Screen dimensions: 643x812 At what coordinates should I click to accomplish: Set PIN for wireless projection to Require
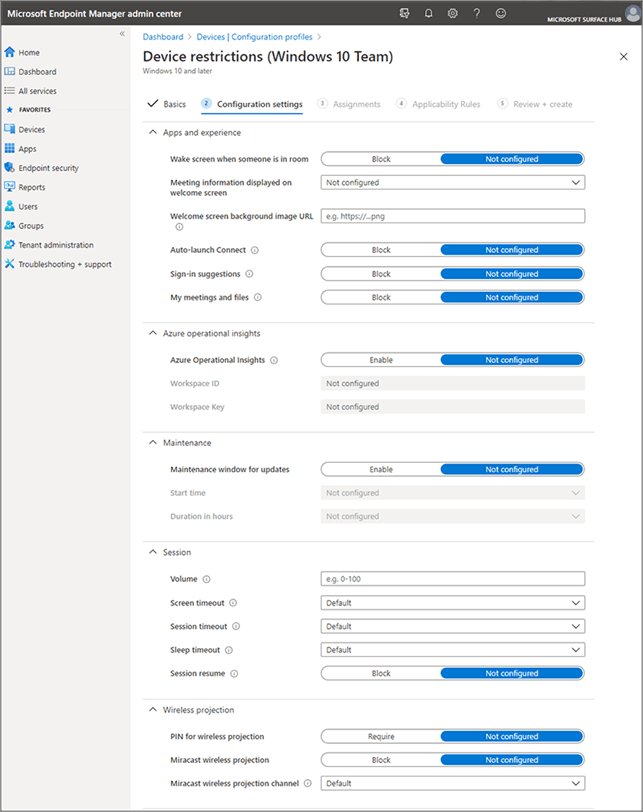[x=381, y=736]
